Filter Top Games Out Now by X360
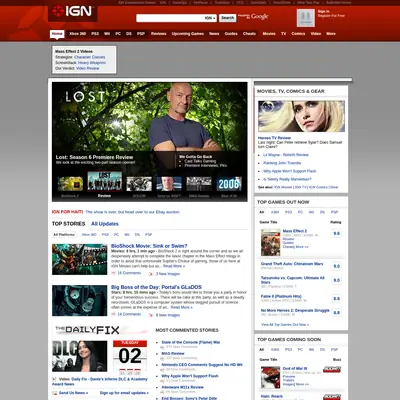 click(x=275, y=212)
